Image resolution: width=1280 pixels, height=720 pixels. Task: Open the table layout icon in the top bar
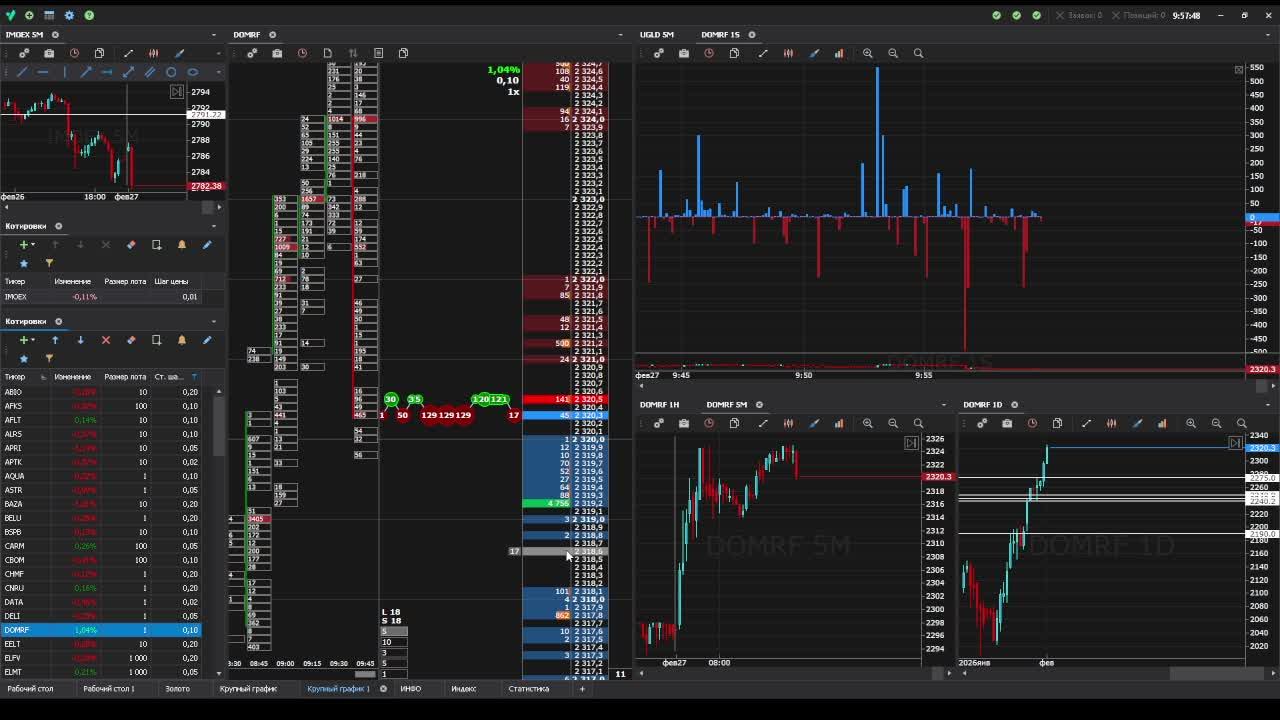pos(49,15)
